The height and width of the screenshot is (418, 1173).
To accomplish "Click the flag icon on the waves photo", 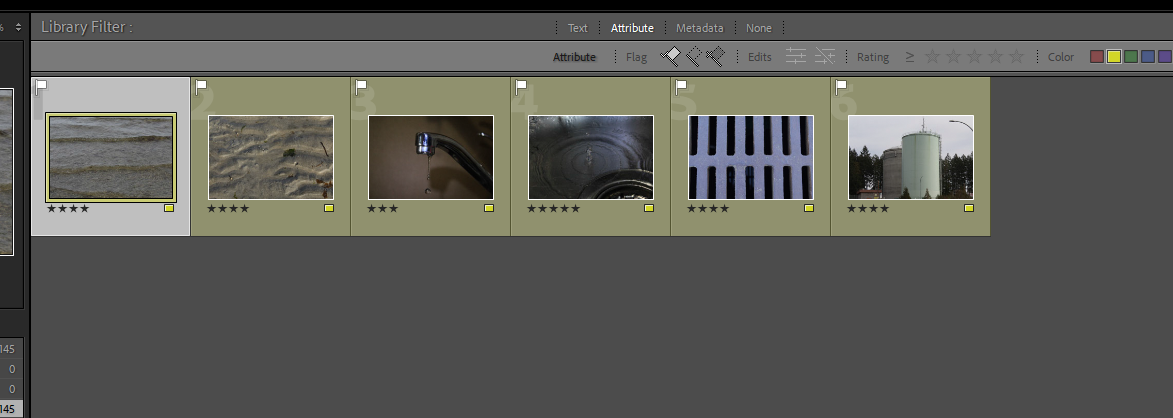I will coord(41,87).
